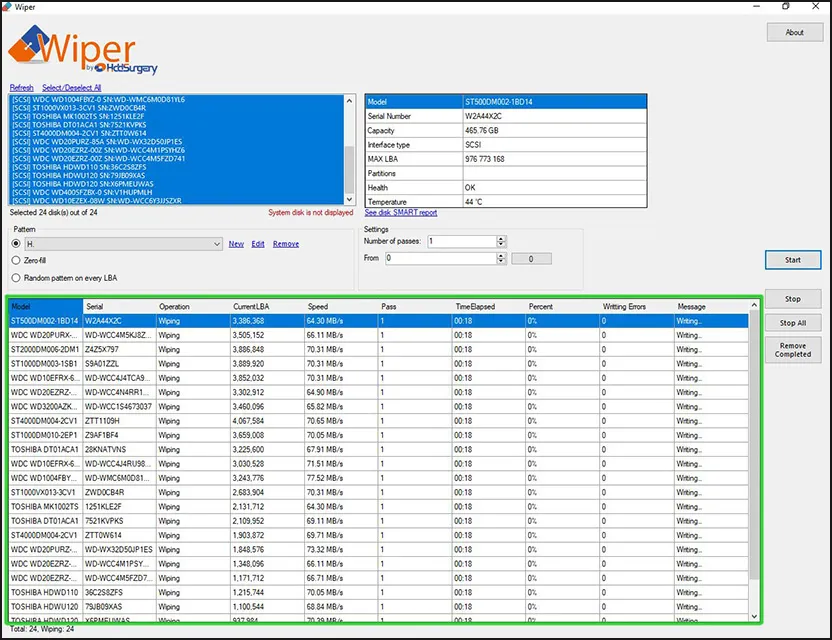Screen dimensions: 832x640
Task: Click up arrow of wiping table scrollbar
Action: [x=754, y=305]
